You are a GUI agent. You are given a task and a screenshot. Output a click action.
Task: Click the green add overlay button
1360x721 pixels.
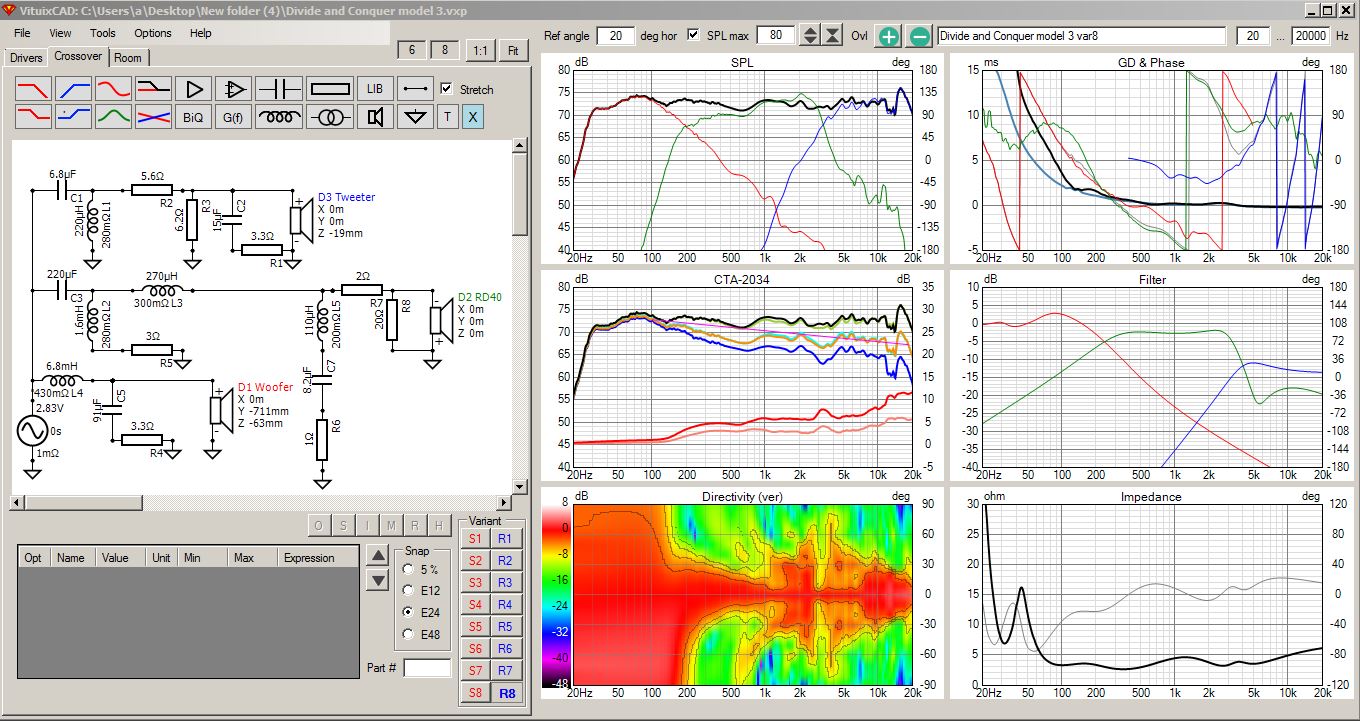pos(888,36)
